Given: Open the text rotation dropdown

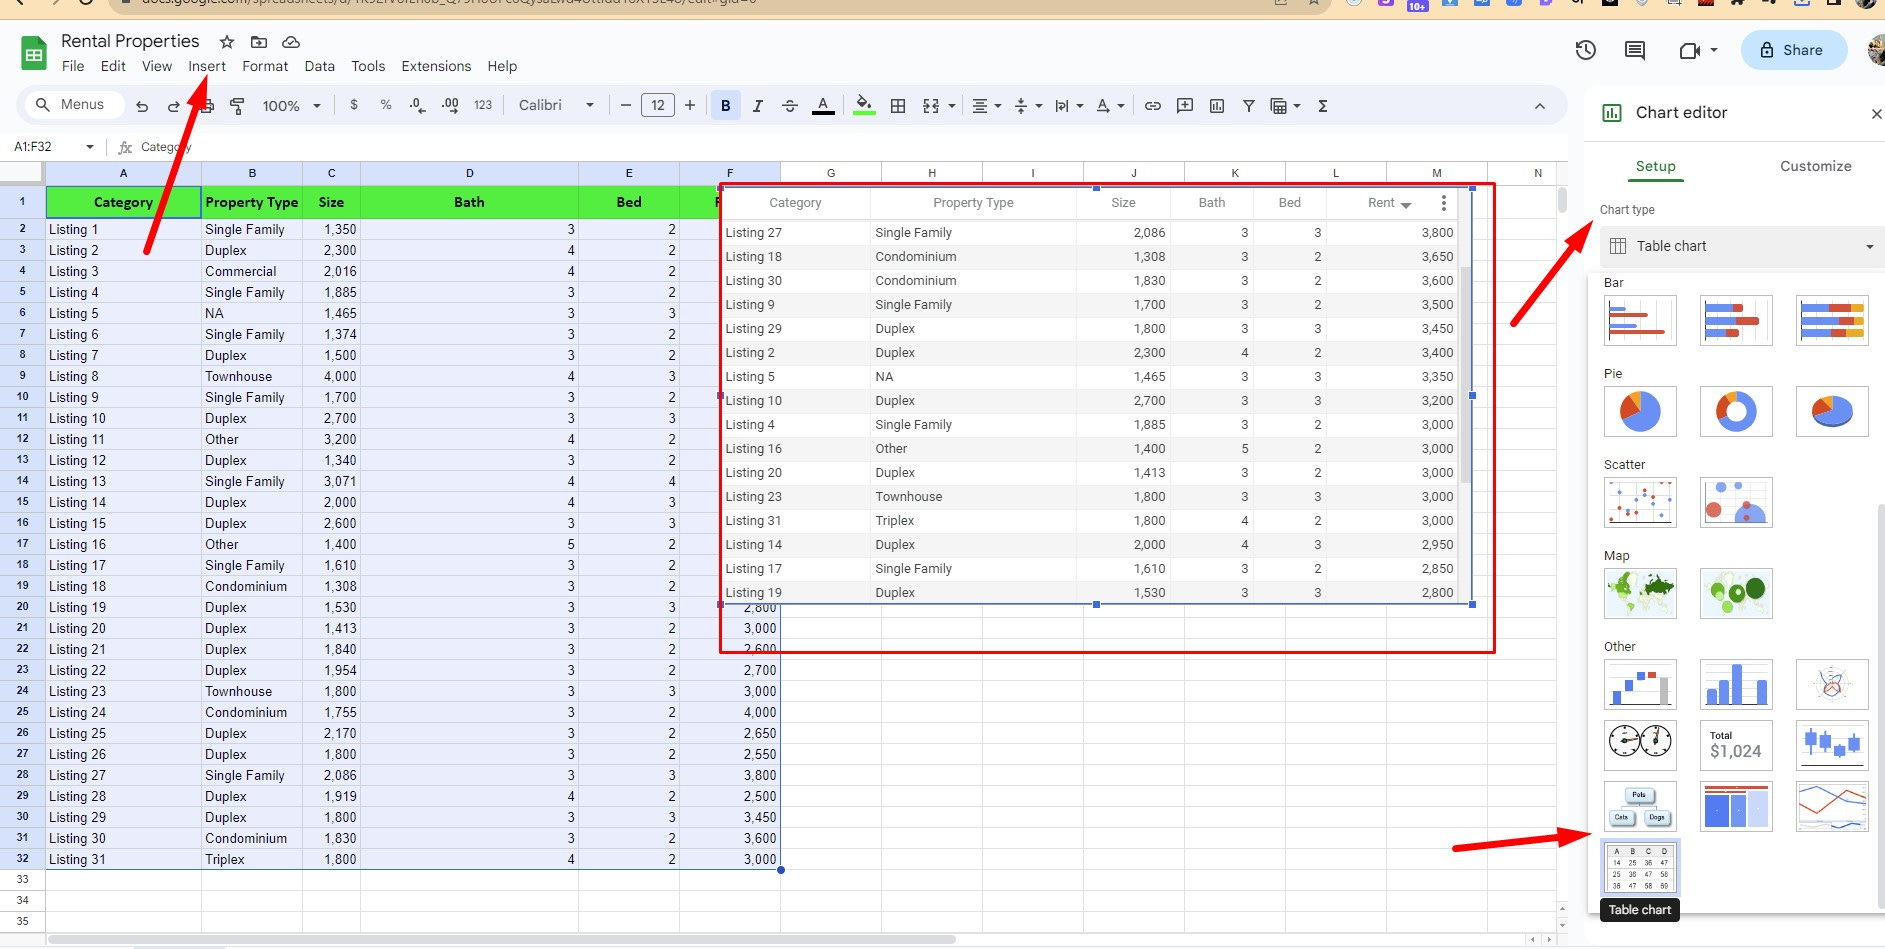Looking at the screenshot, I should (1110, 105).
